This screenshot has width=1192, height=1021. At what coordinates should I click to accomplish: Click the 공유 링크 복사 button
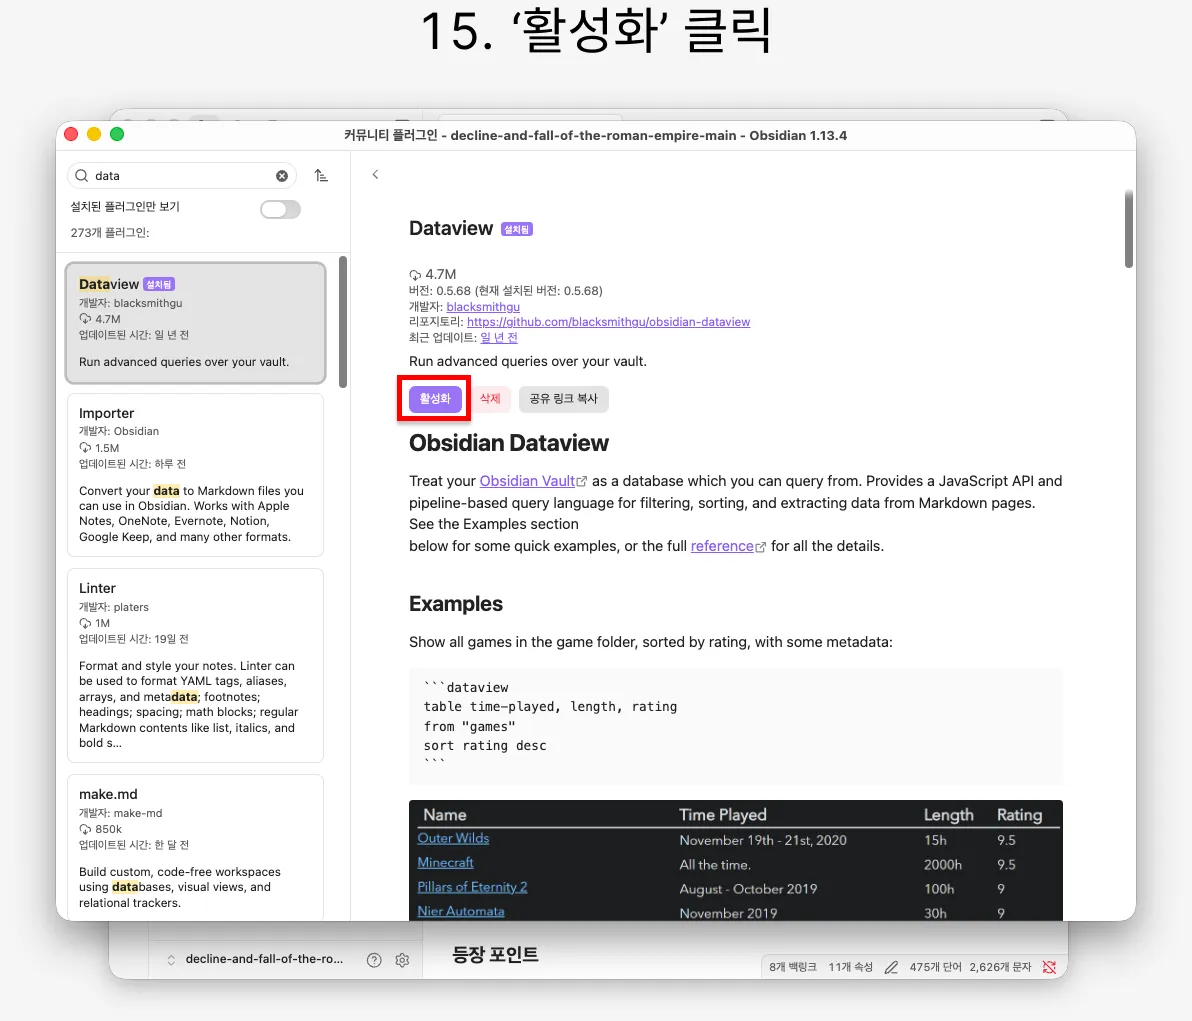pos(563,398)
